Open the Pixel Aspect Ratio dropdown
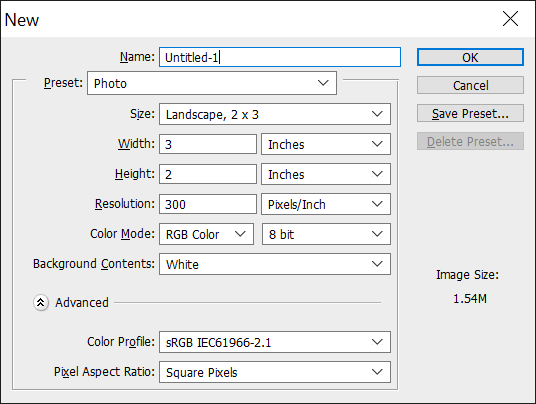 click(x=275, y=372)
